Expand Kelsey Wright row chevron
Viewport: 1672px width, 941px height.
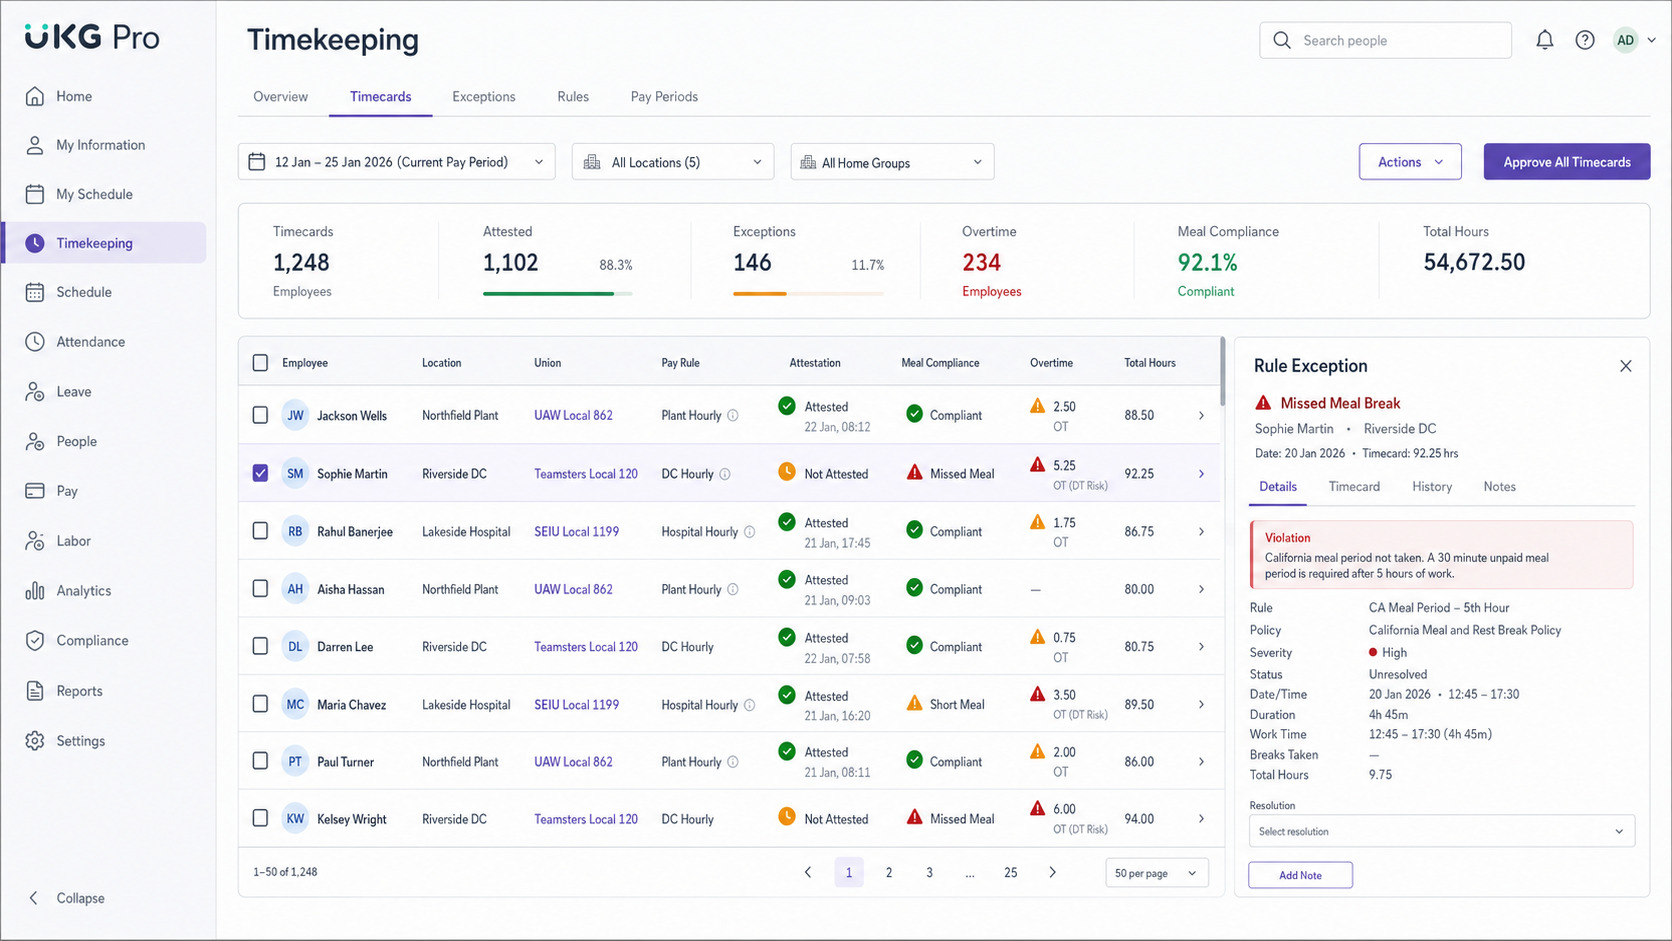(x=1202, y=818)
